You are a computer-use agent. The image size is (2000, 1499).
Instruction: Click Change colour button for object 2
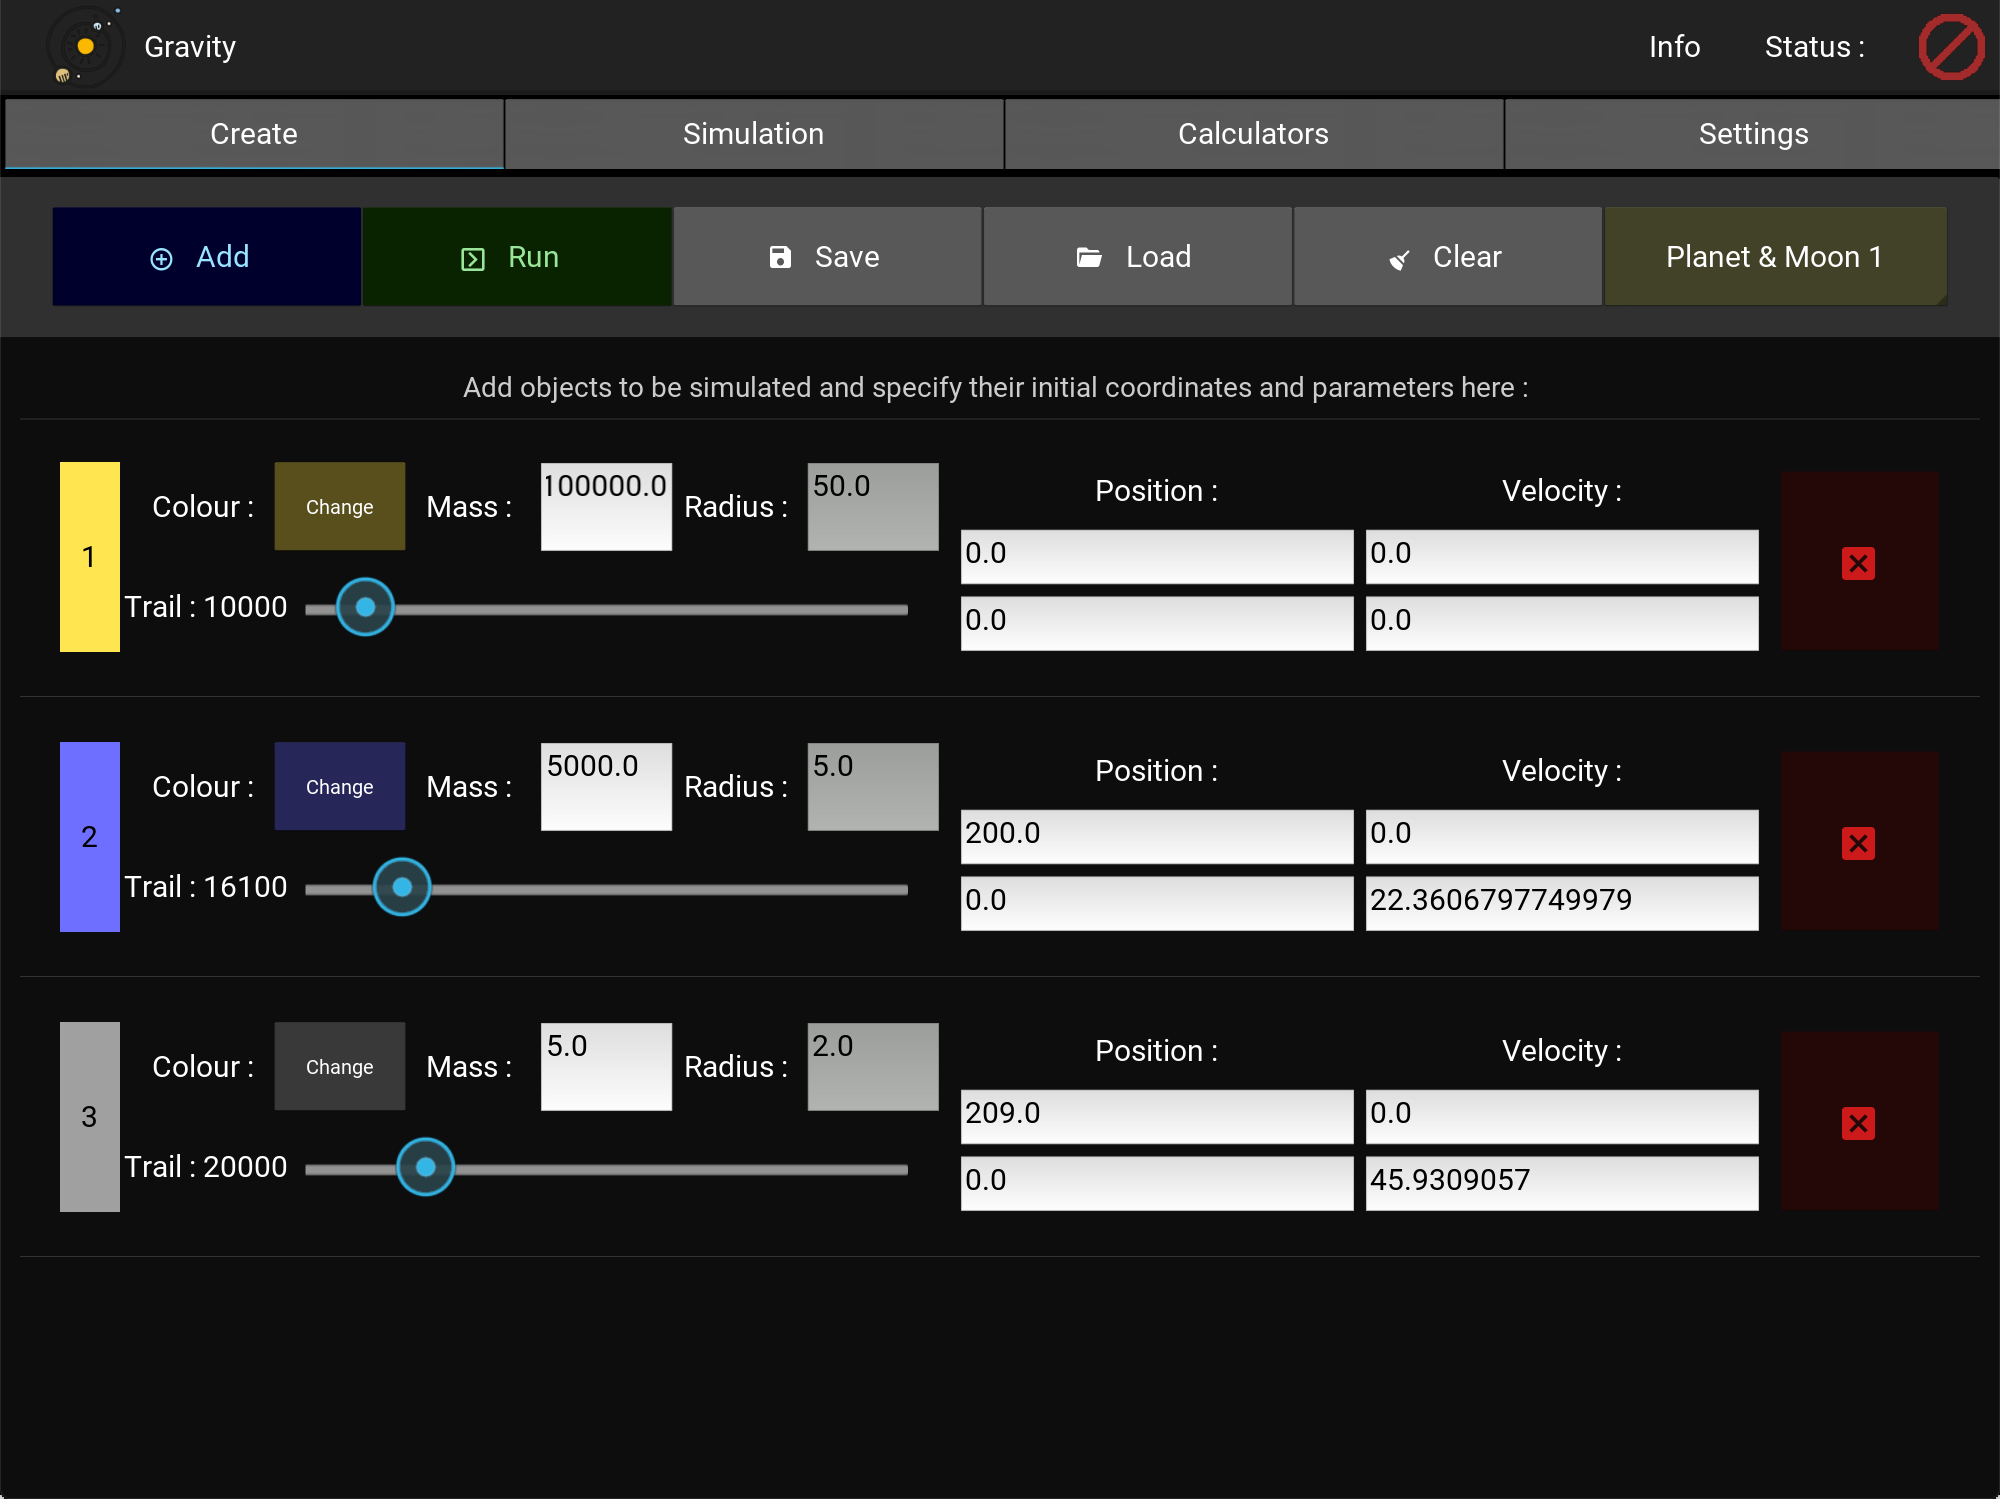coord(339,787)
